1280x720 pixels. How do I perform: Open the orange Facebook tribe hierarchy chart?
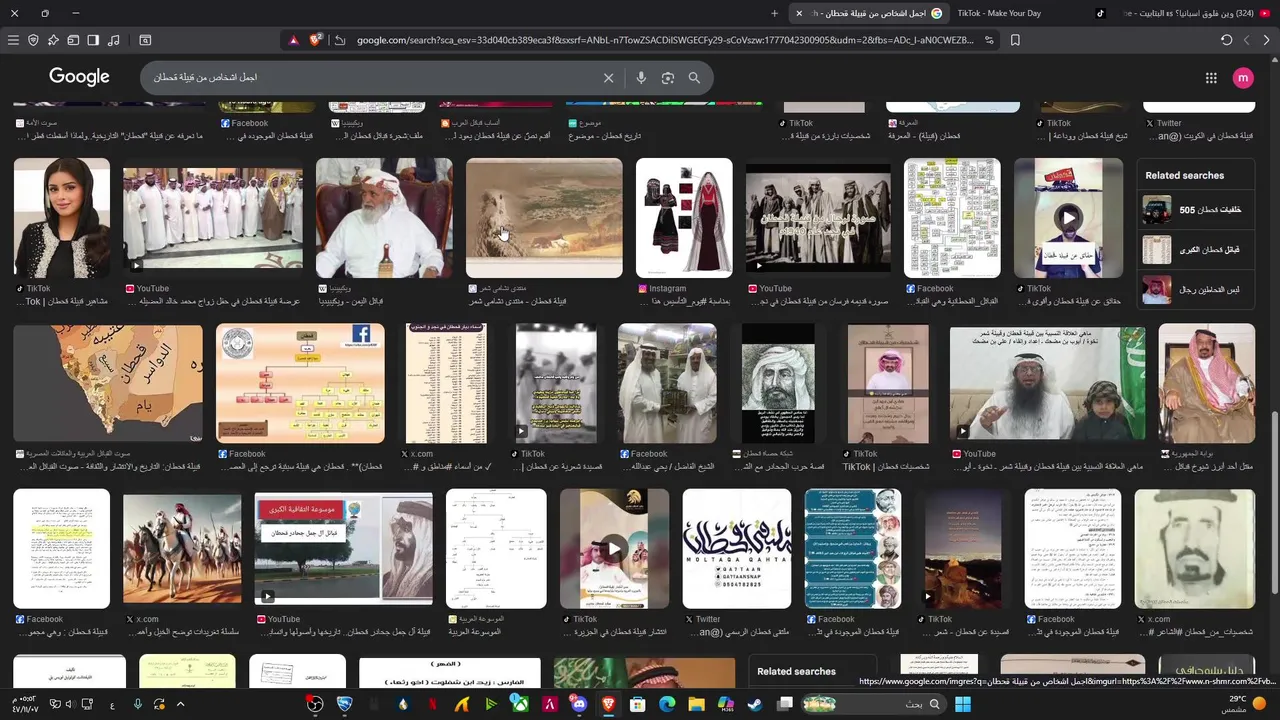[x=300, y=383]
